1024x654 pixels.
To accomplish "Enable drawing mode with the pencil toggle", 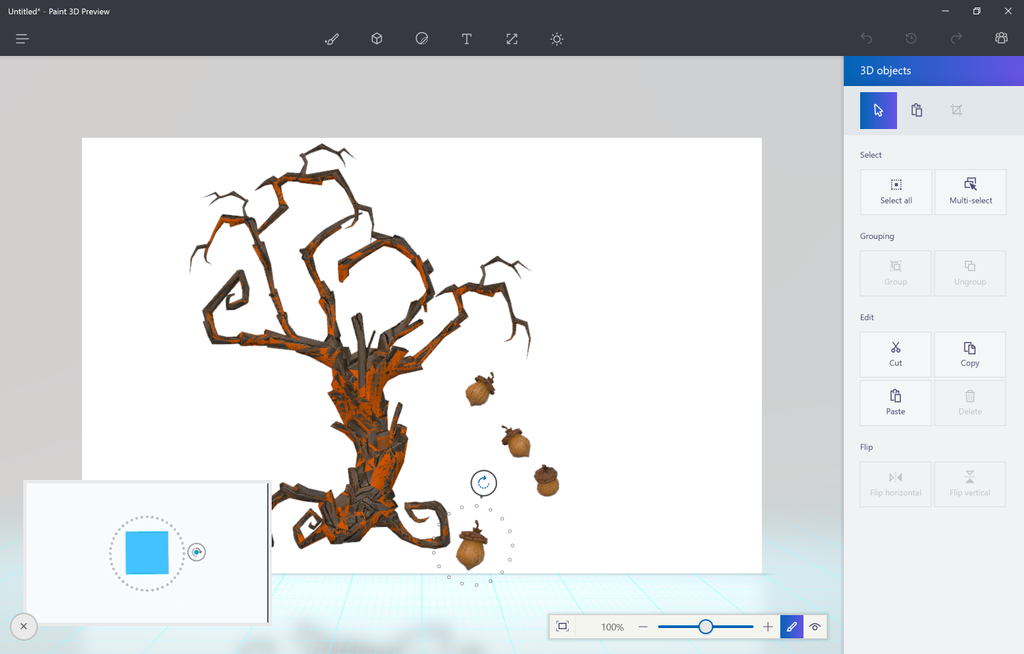I will click(x=791, y=626).
